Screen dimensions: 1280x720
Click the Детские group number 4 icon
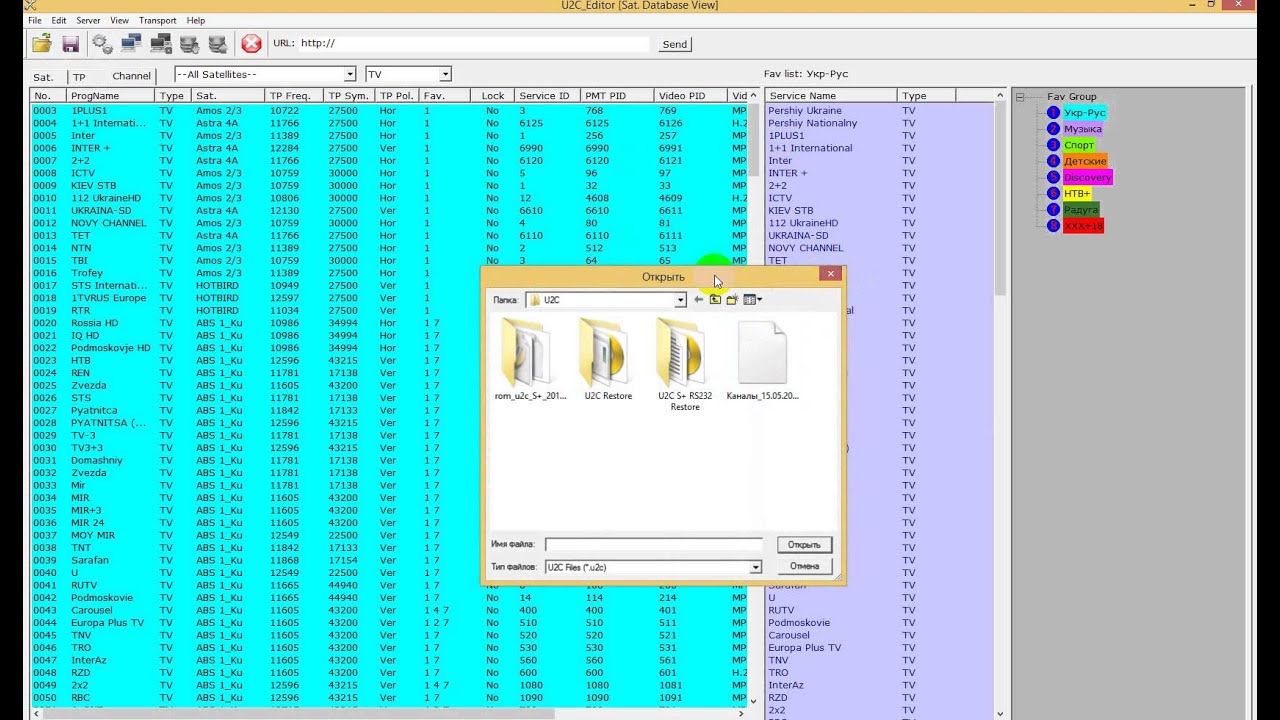coord(1053,161)
